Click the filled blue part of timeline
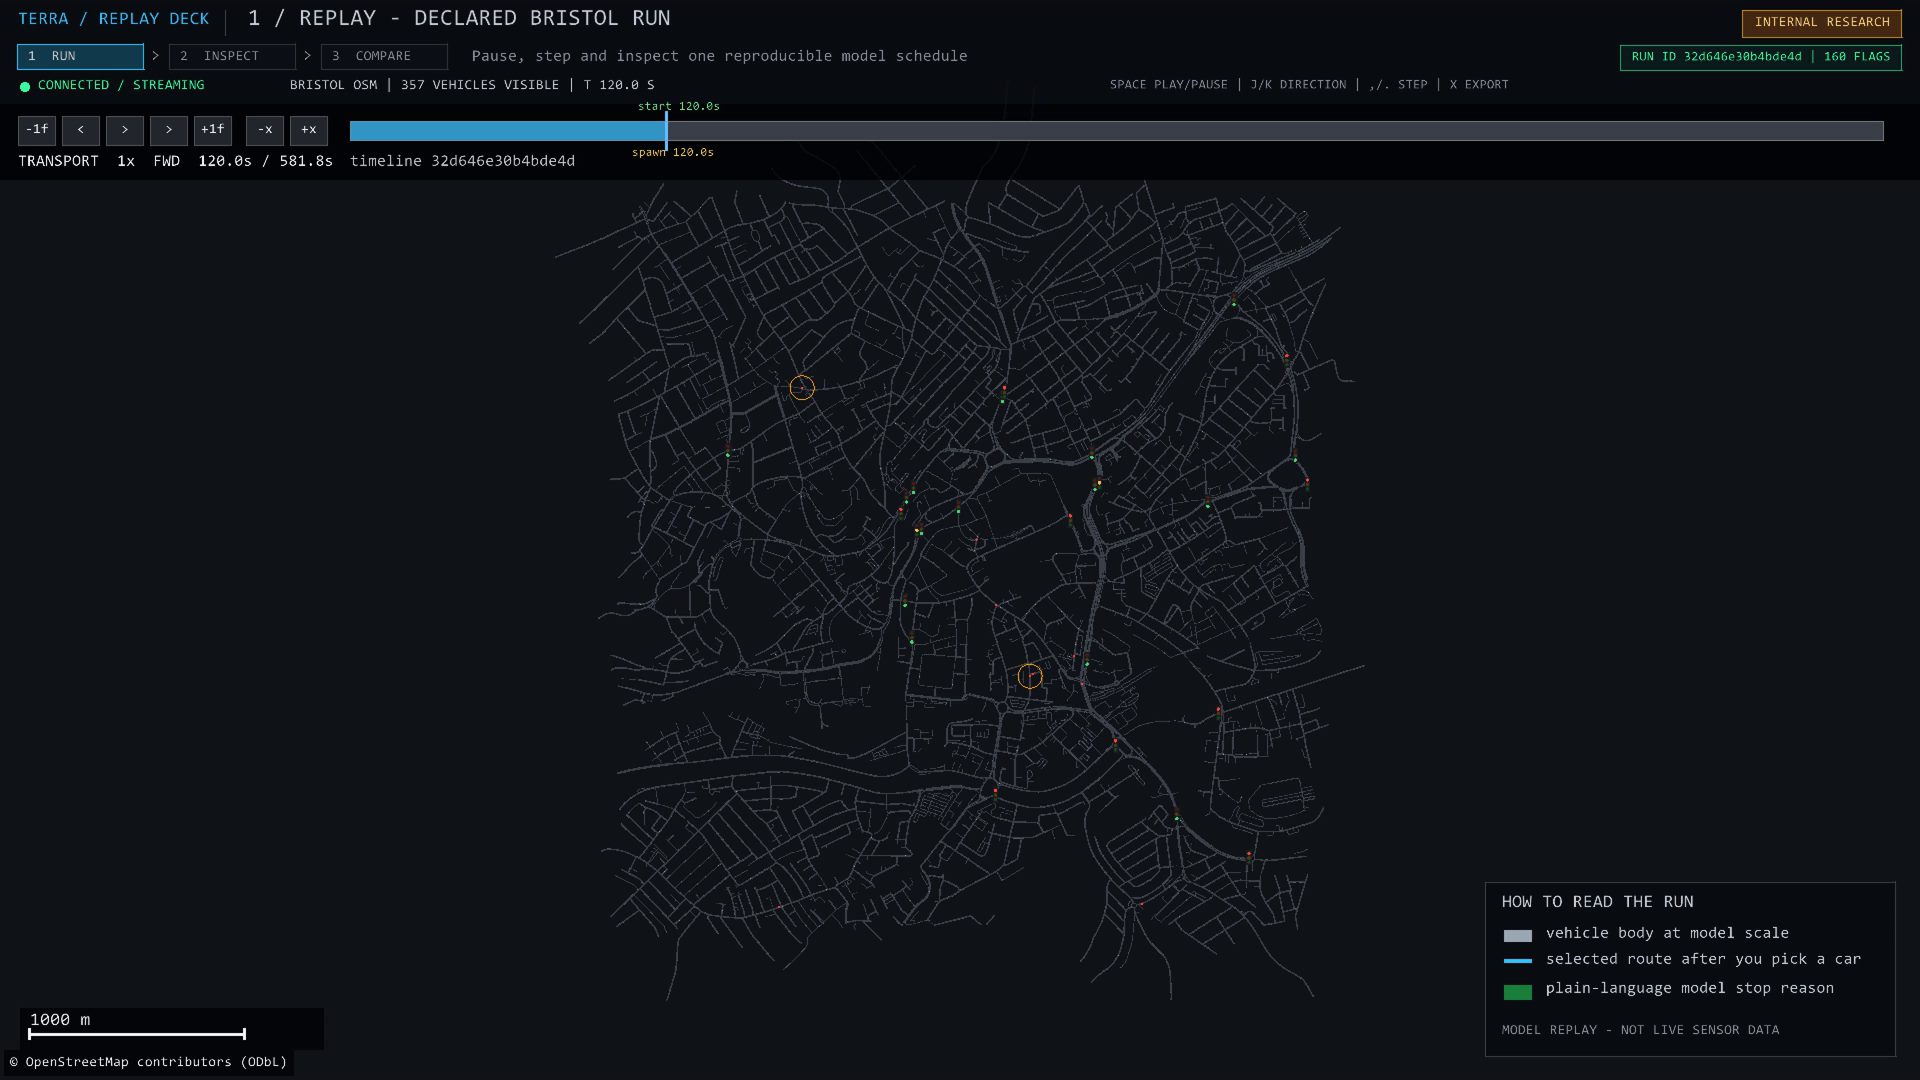Viewport: 1920px width, 1080px height. click(x=507, y=131)
